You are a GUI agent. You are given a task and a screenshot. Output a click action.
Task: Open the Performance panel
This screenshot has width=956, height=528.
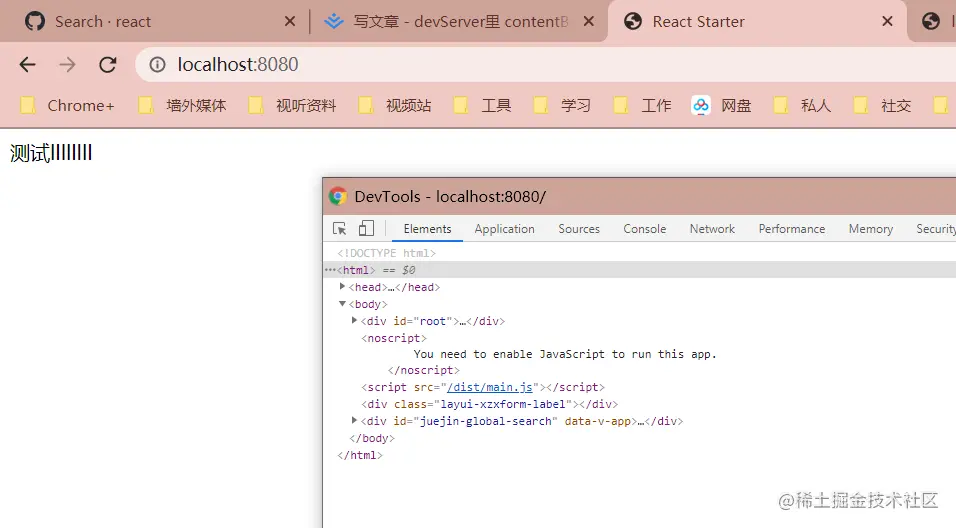click(x=791, y=229)
